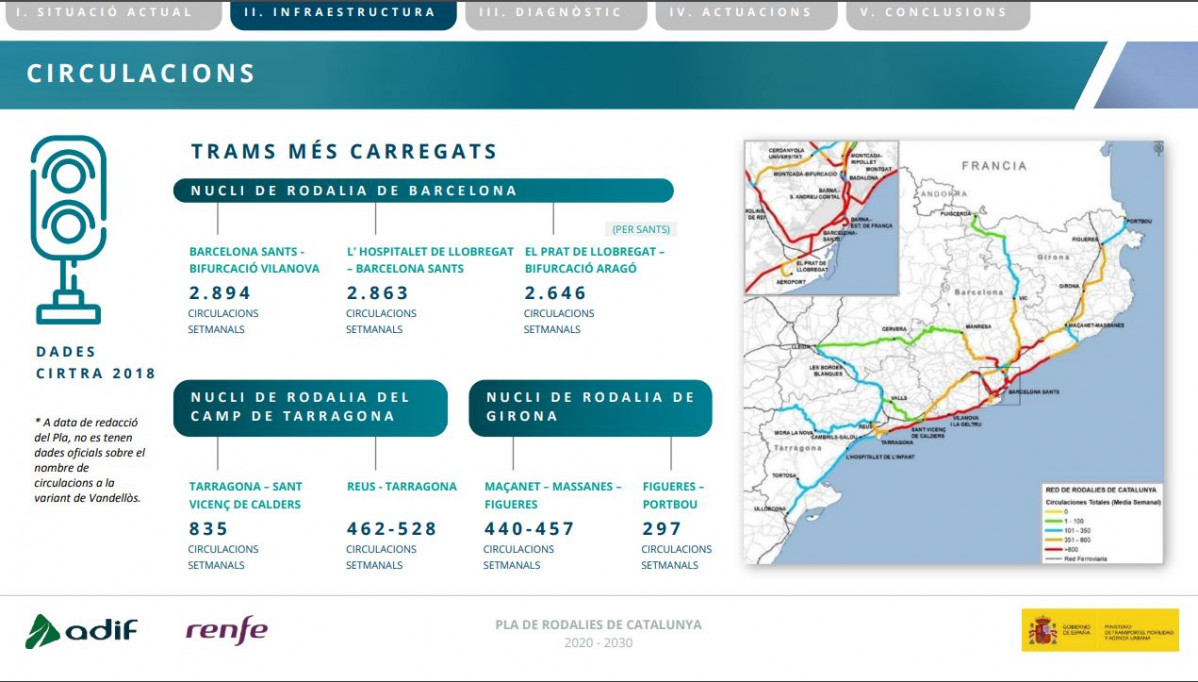Click "CIRCULACIONS SETMANALS" under 835
Screen dimensions: 1198x682
click(x=223, y=557)
